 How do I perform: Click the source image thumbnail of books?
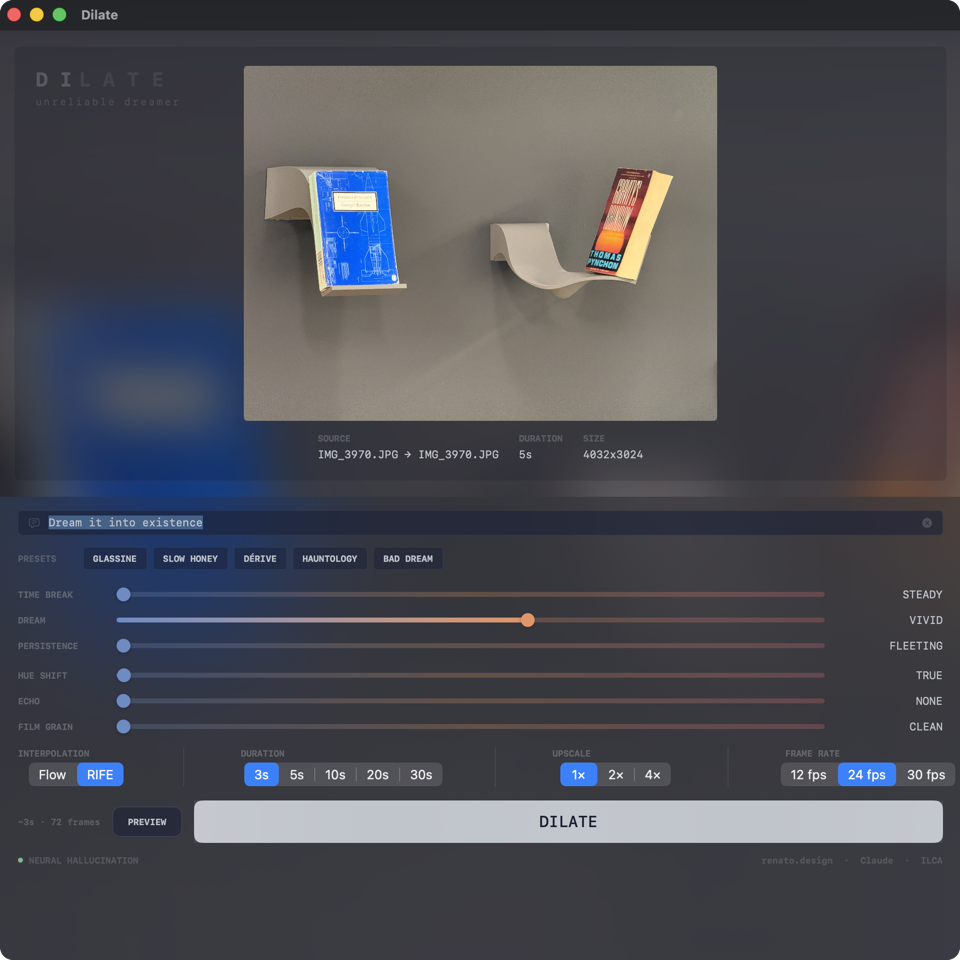(x=480, y=243)
